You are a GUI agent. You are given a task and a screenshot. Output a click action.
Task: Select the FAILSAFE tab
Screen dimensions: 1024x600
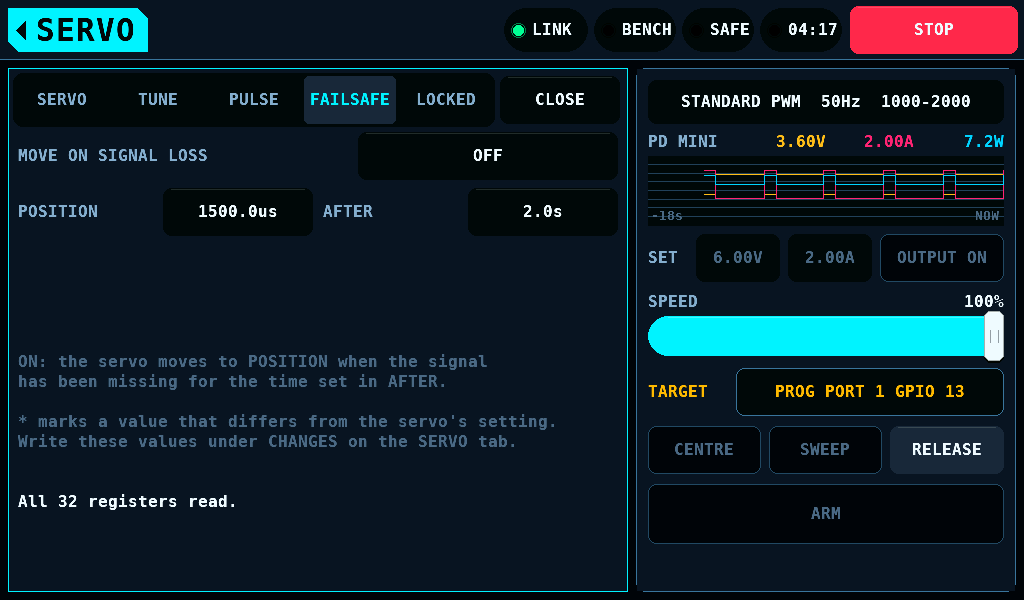point(350,100)
